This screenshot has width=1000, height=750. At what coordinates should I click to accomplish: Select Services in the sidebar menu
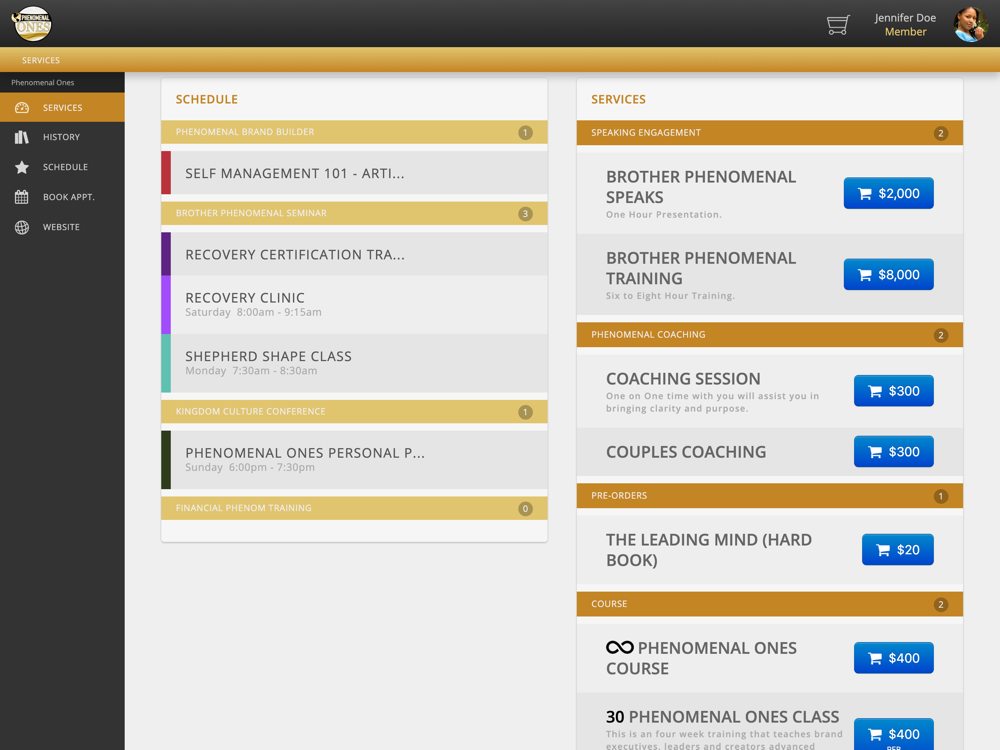62,108
